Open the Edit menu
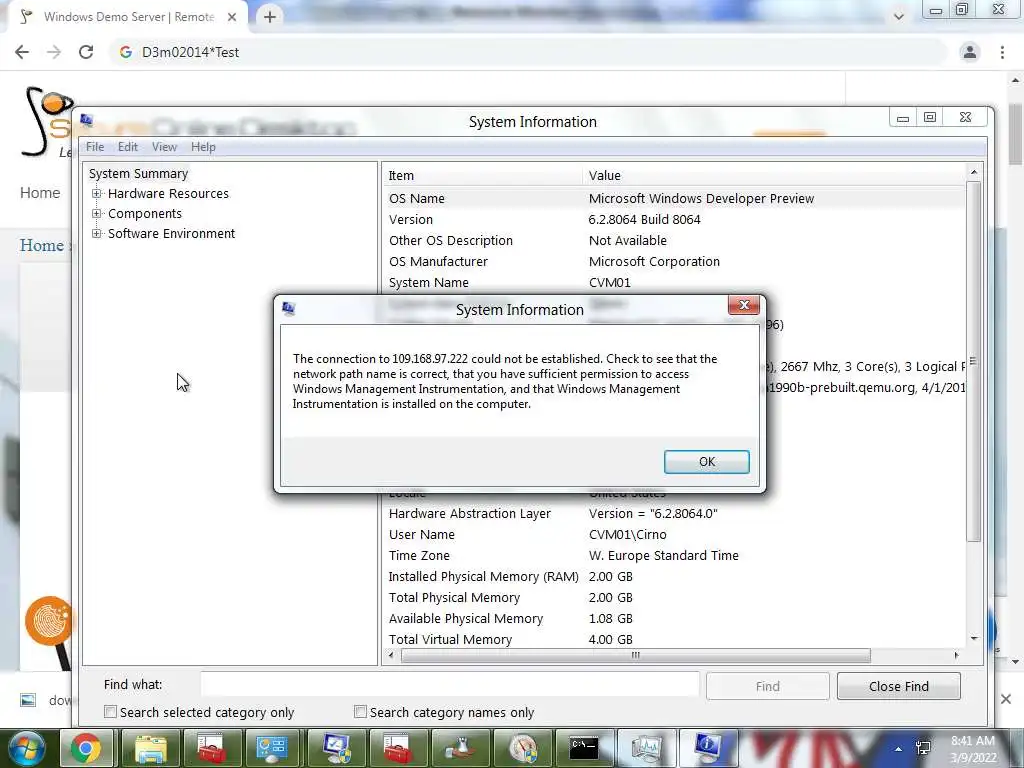 point(128,147)
